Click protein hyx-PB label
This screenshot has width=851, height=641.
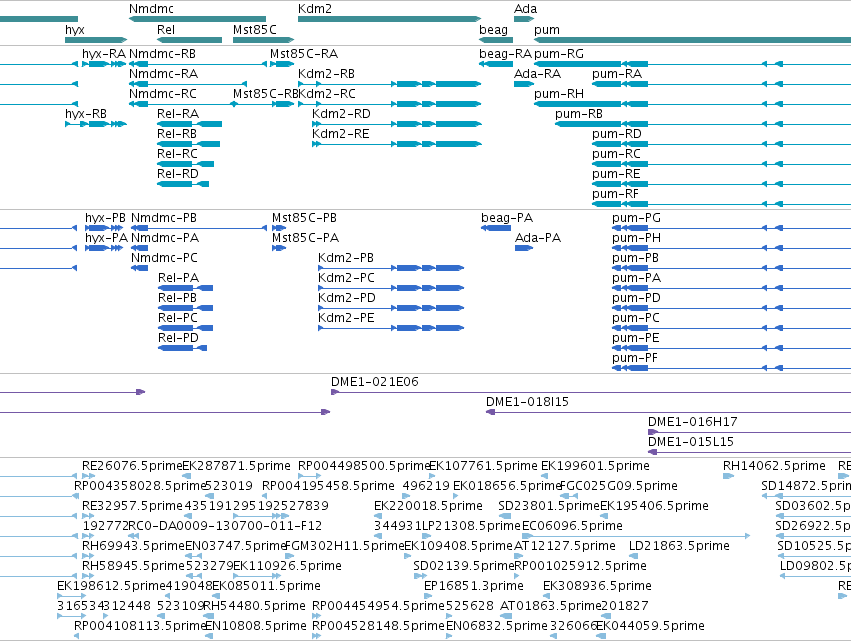tap(105, 218)
